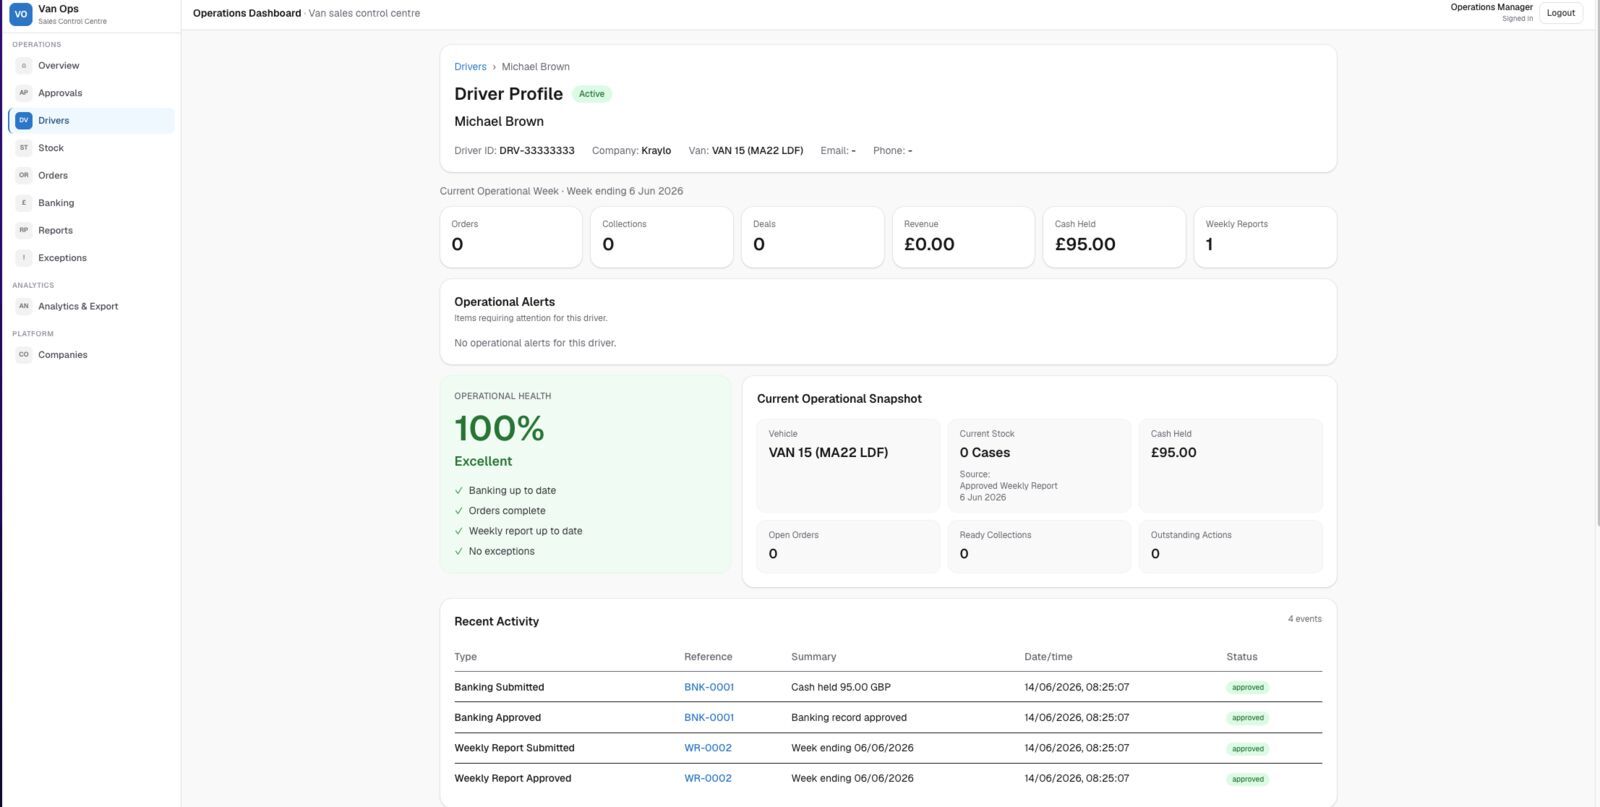Click 'Banking record approved' summary cell
The height and width of the screenshot is (807, 1600).
(849, 718)
